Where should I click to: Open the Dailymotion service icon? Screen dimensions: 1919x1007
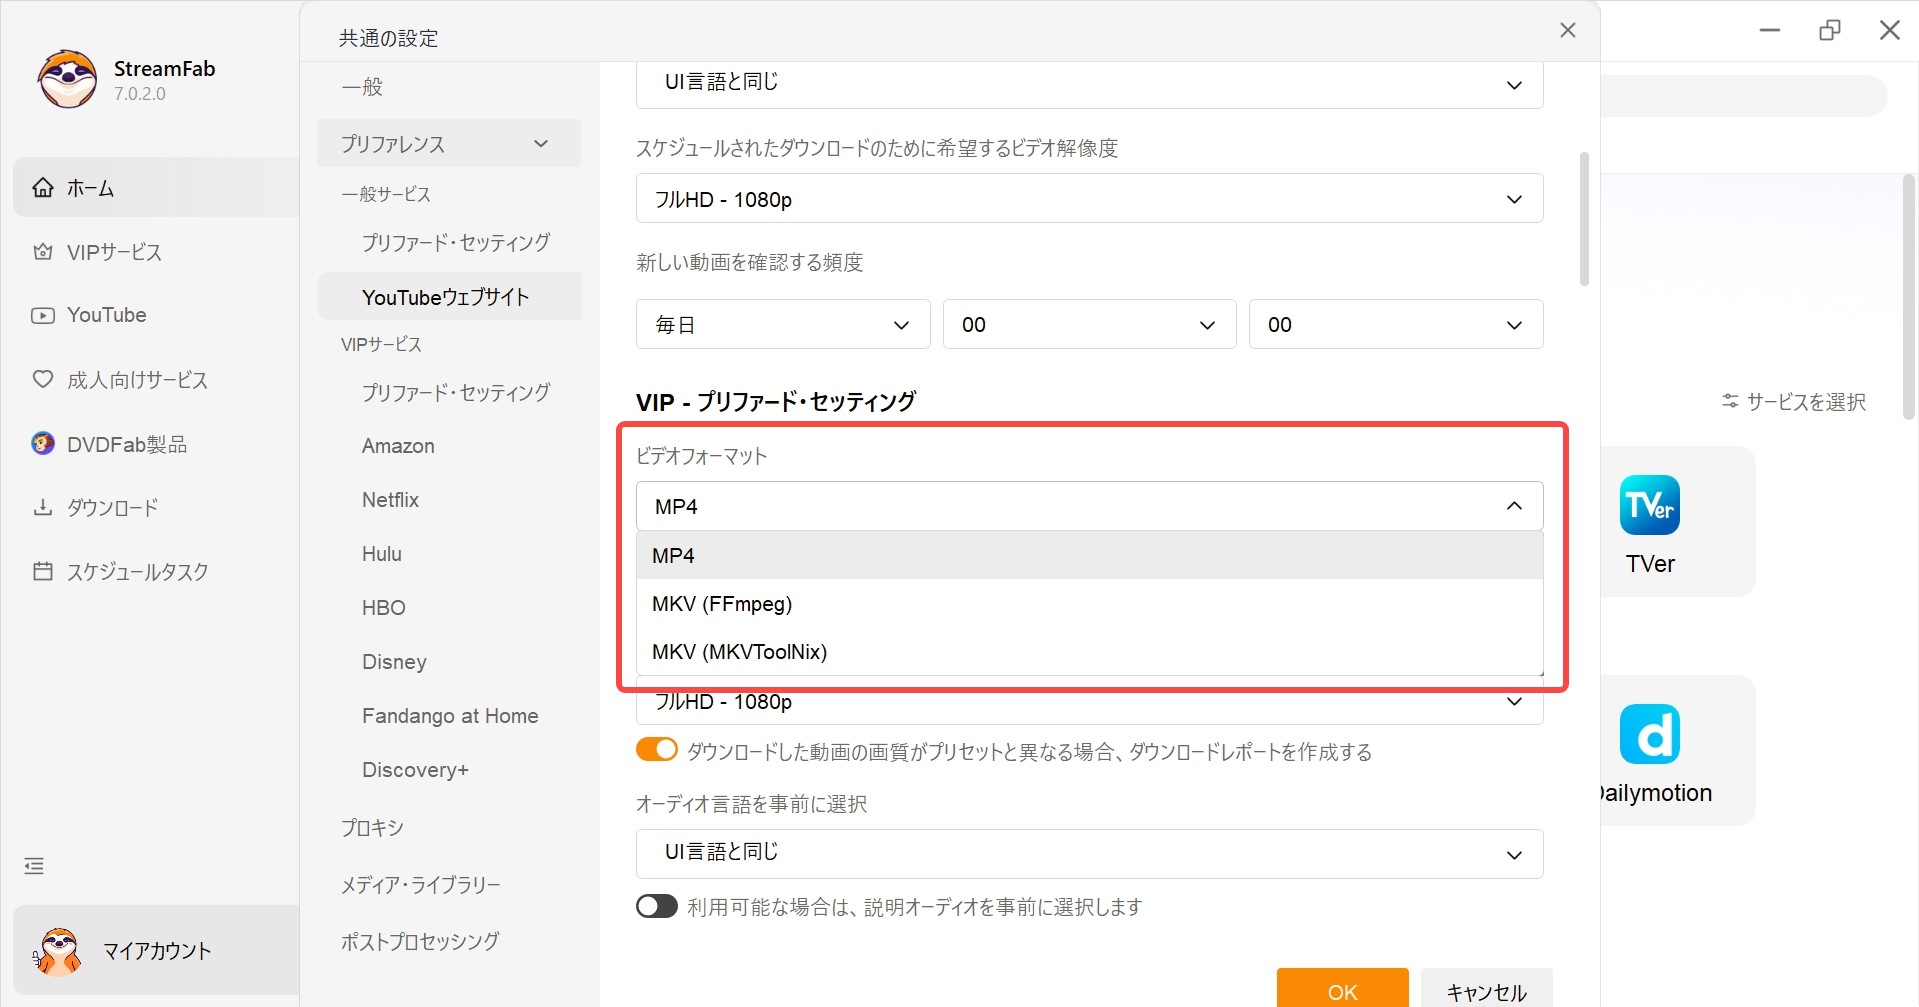coord(1649,734)
